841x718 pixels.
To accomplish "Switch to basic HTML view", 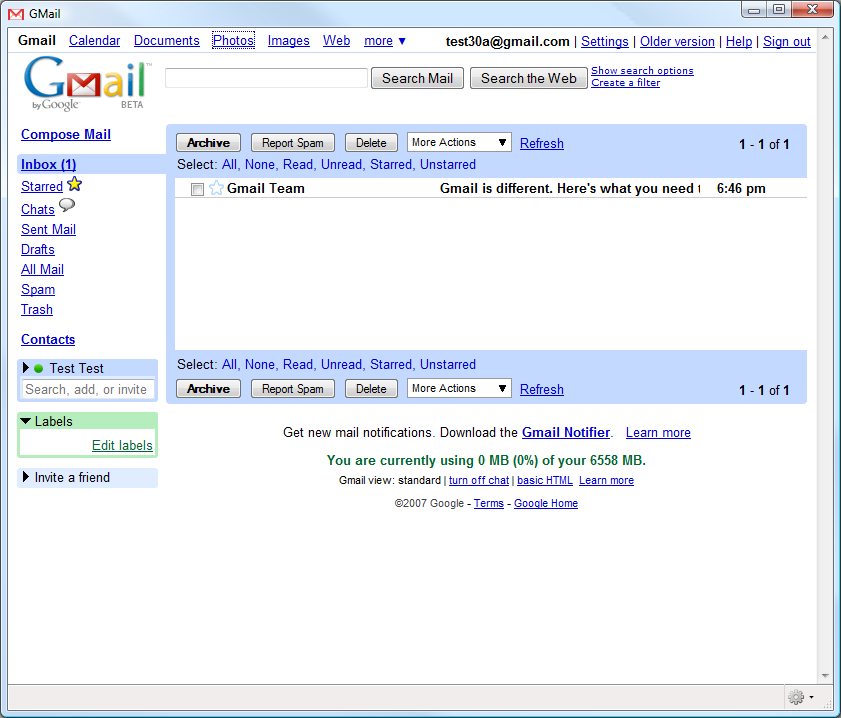I will coord(545,480).
